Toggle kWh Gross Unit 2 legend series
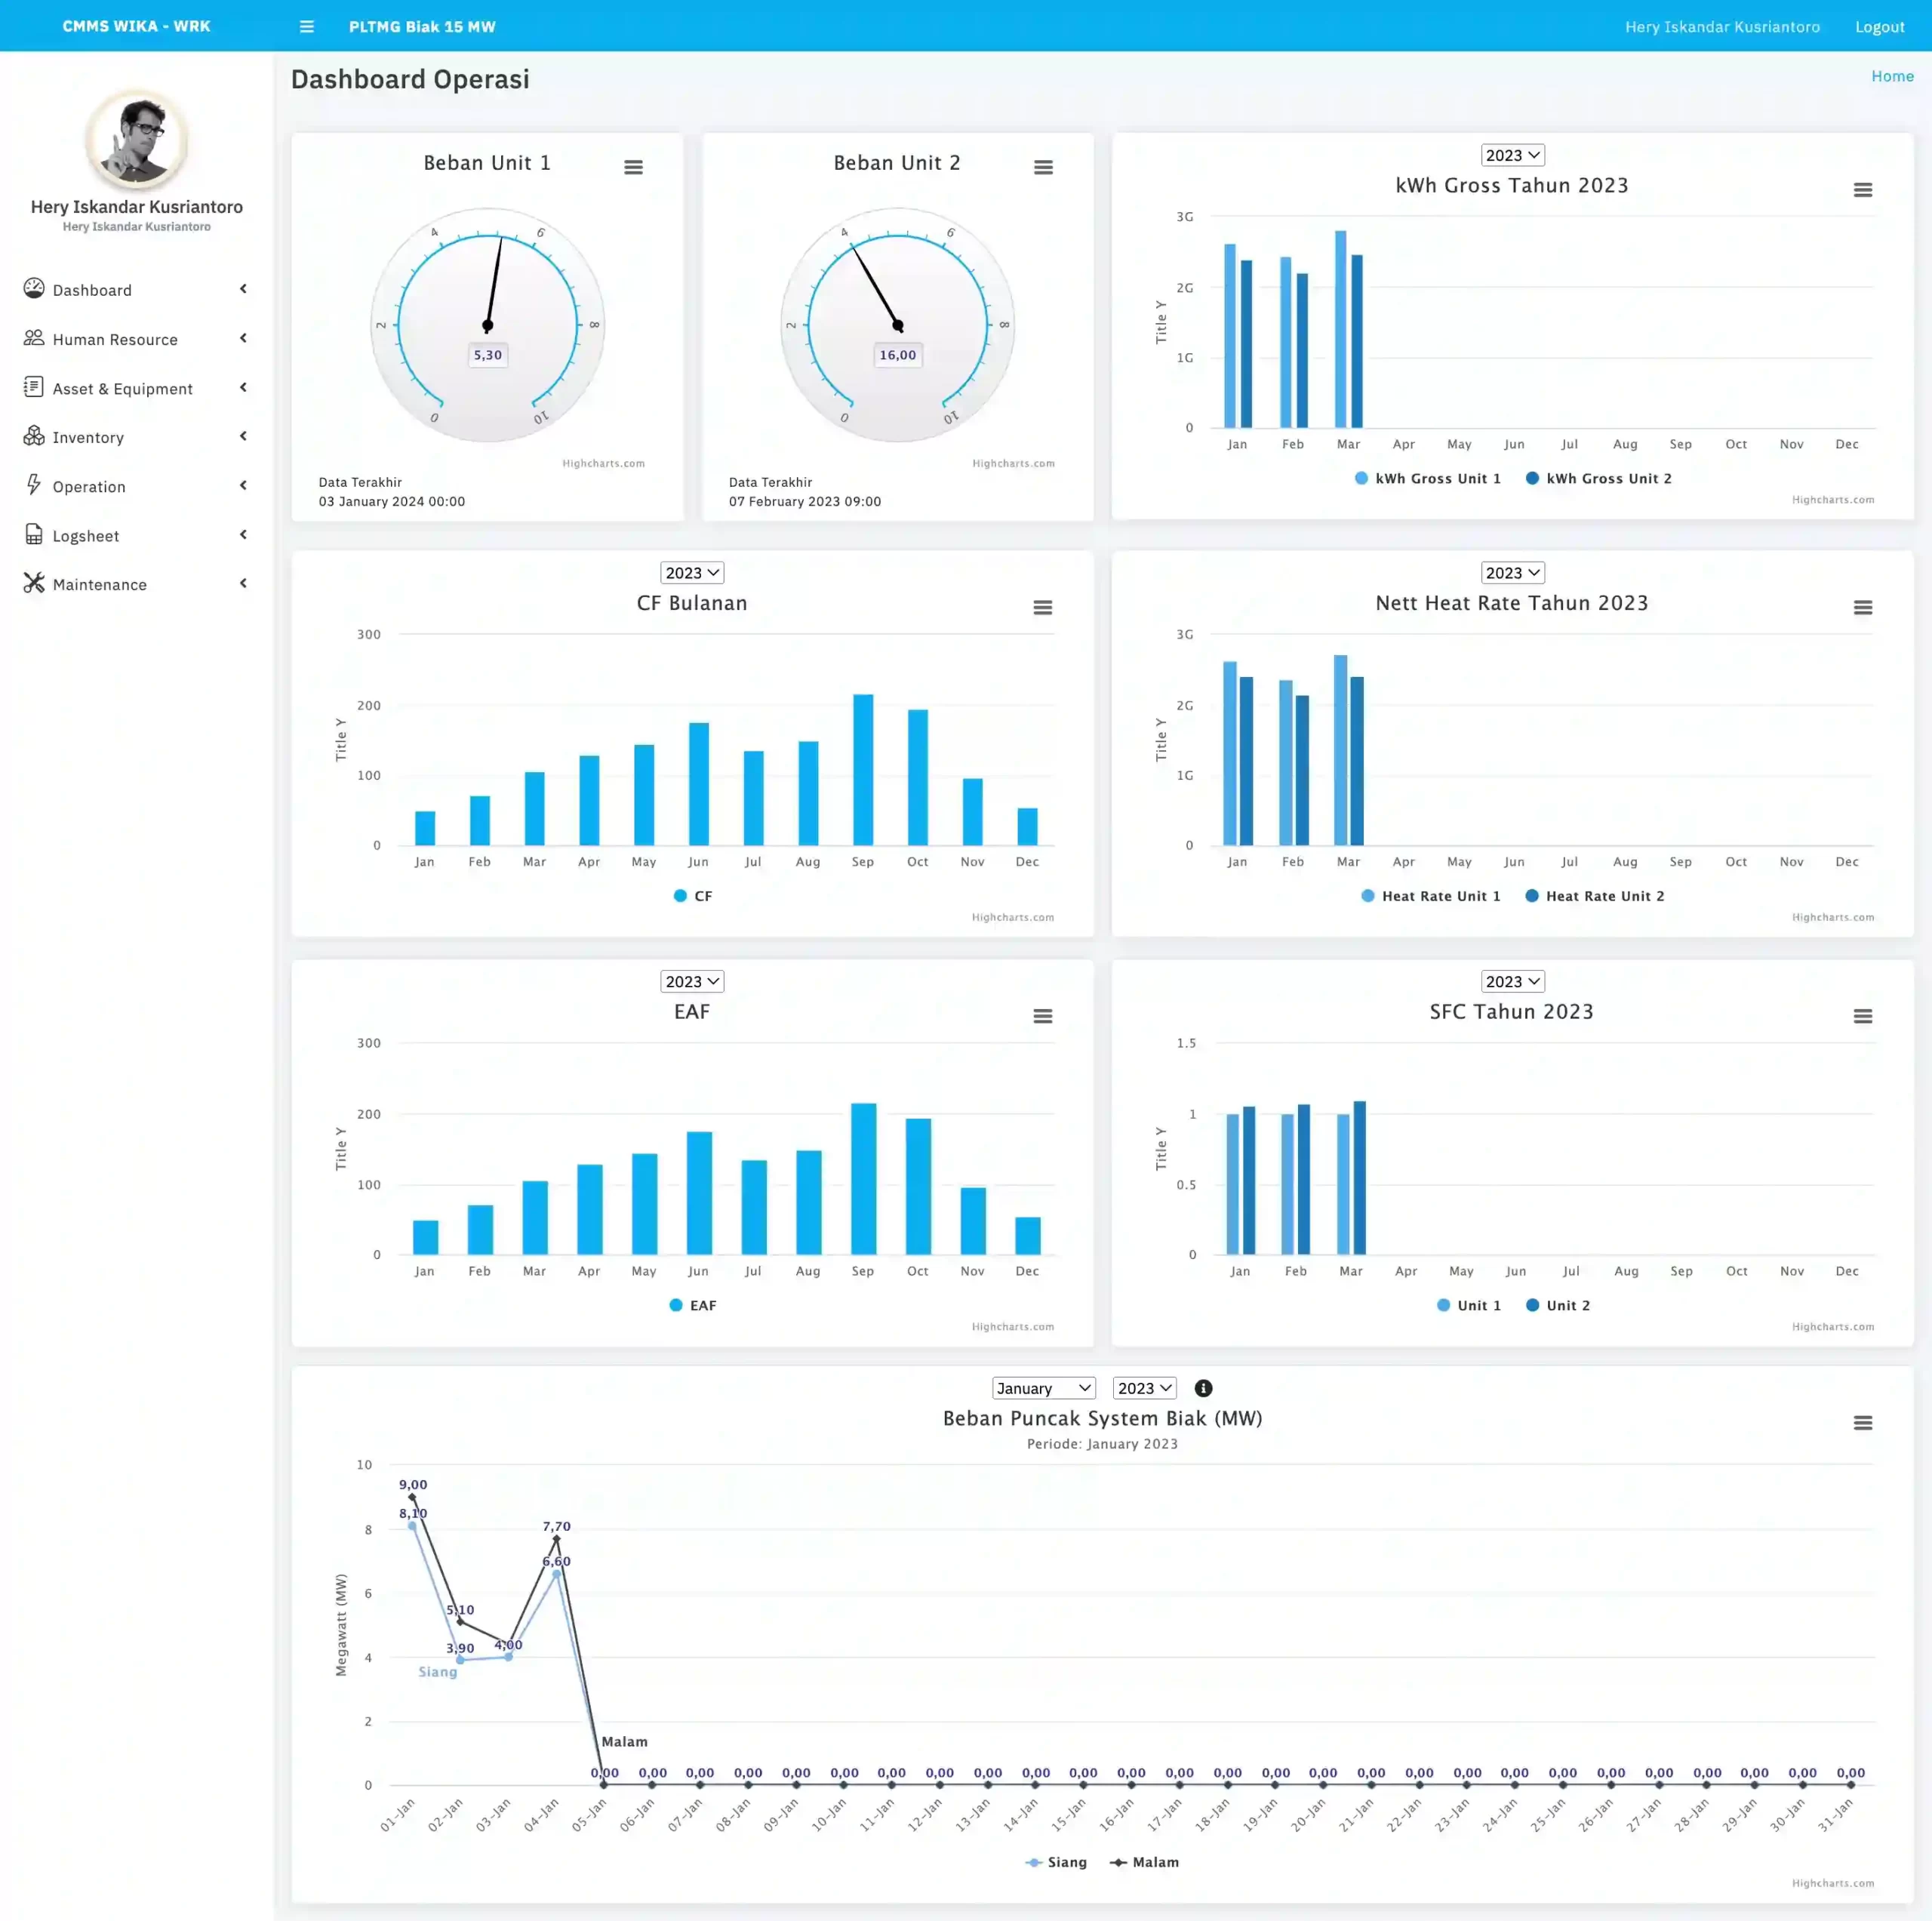The height and width of the screenshot is (1921, 1932). 1598,479
